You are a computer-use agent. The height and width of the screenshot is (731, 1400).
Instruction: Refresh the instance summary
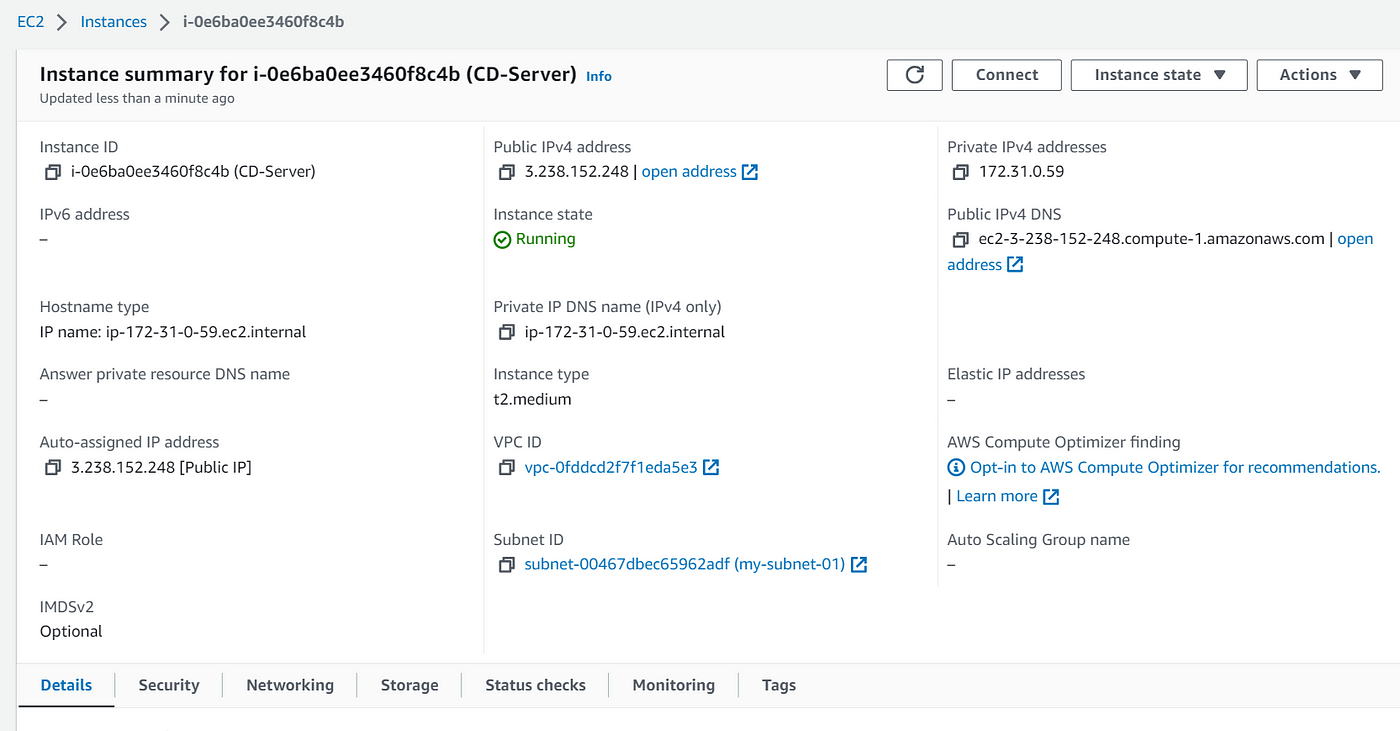(914, 75)
